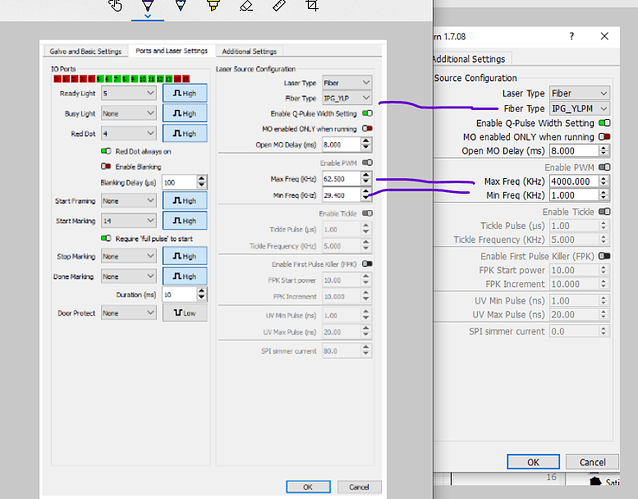Close the LightBurn 1.7.08 window with X
This screenshot has width=638, height=499.
pyautogui.click(x=604, y=36)
